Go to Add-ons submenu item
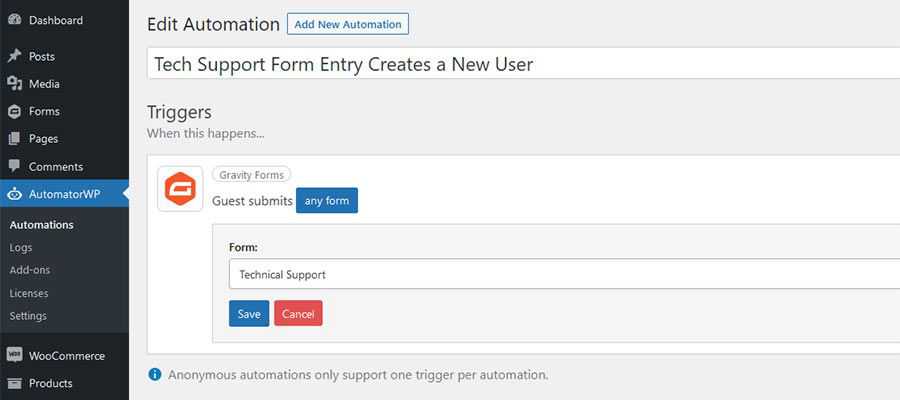Viewport: 900px width, 400px height. click(x=29, y=270)
